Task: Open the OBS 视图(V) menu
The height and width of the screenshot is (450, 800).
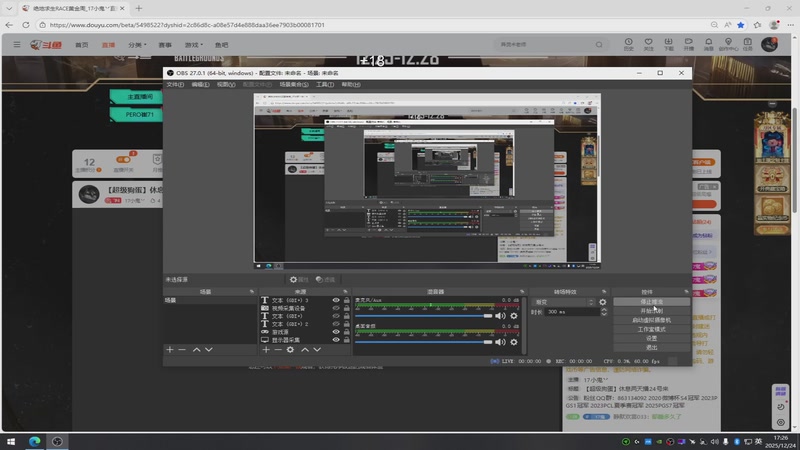Action: [x=226, y=85]
